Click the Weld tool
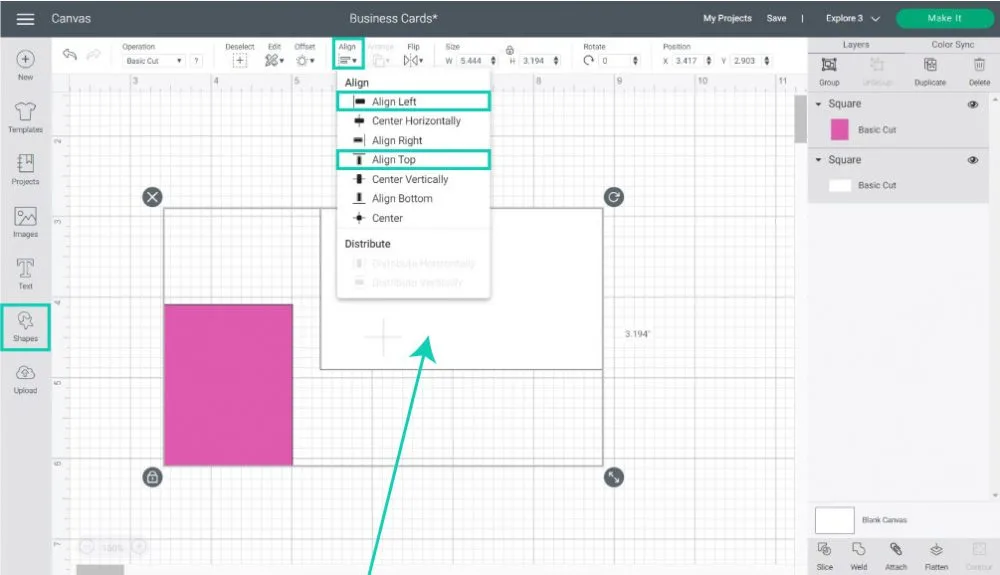The image size is (1000, 575). click(x=858, y=555)
